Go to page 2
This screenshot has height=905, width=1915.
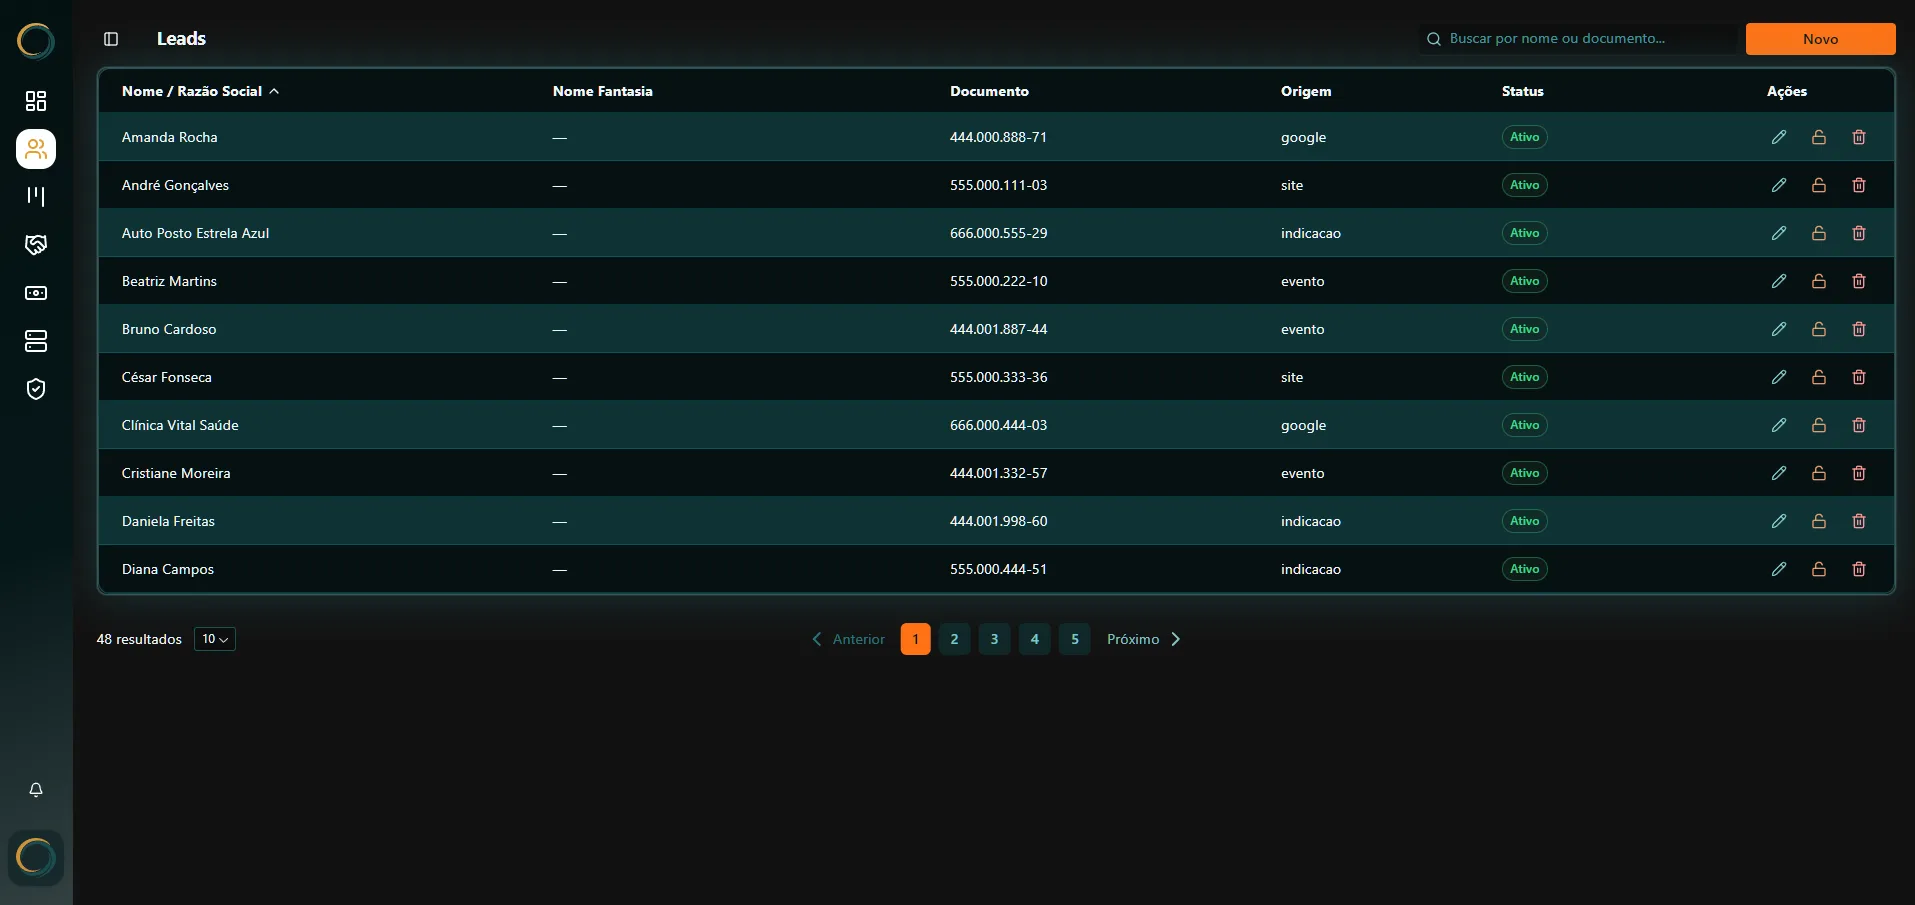(x=955, y=639)
